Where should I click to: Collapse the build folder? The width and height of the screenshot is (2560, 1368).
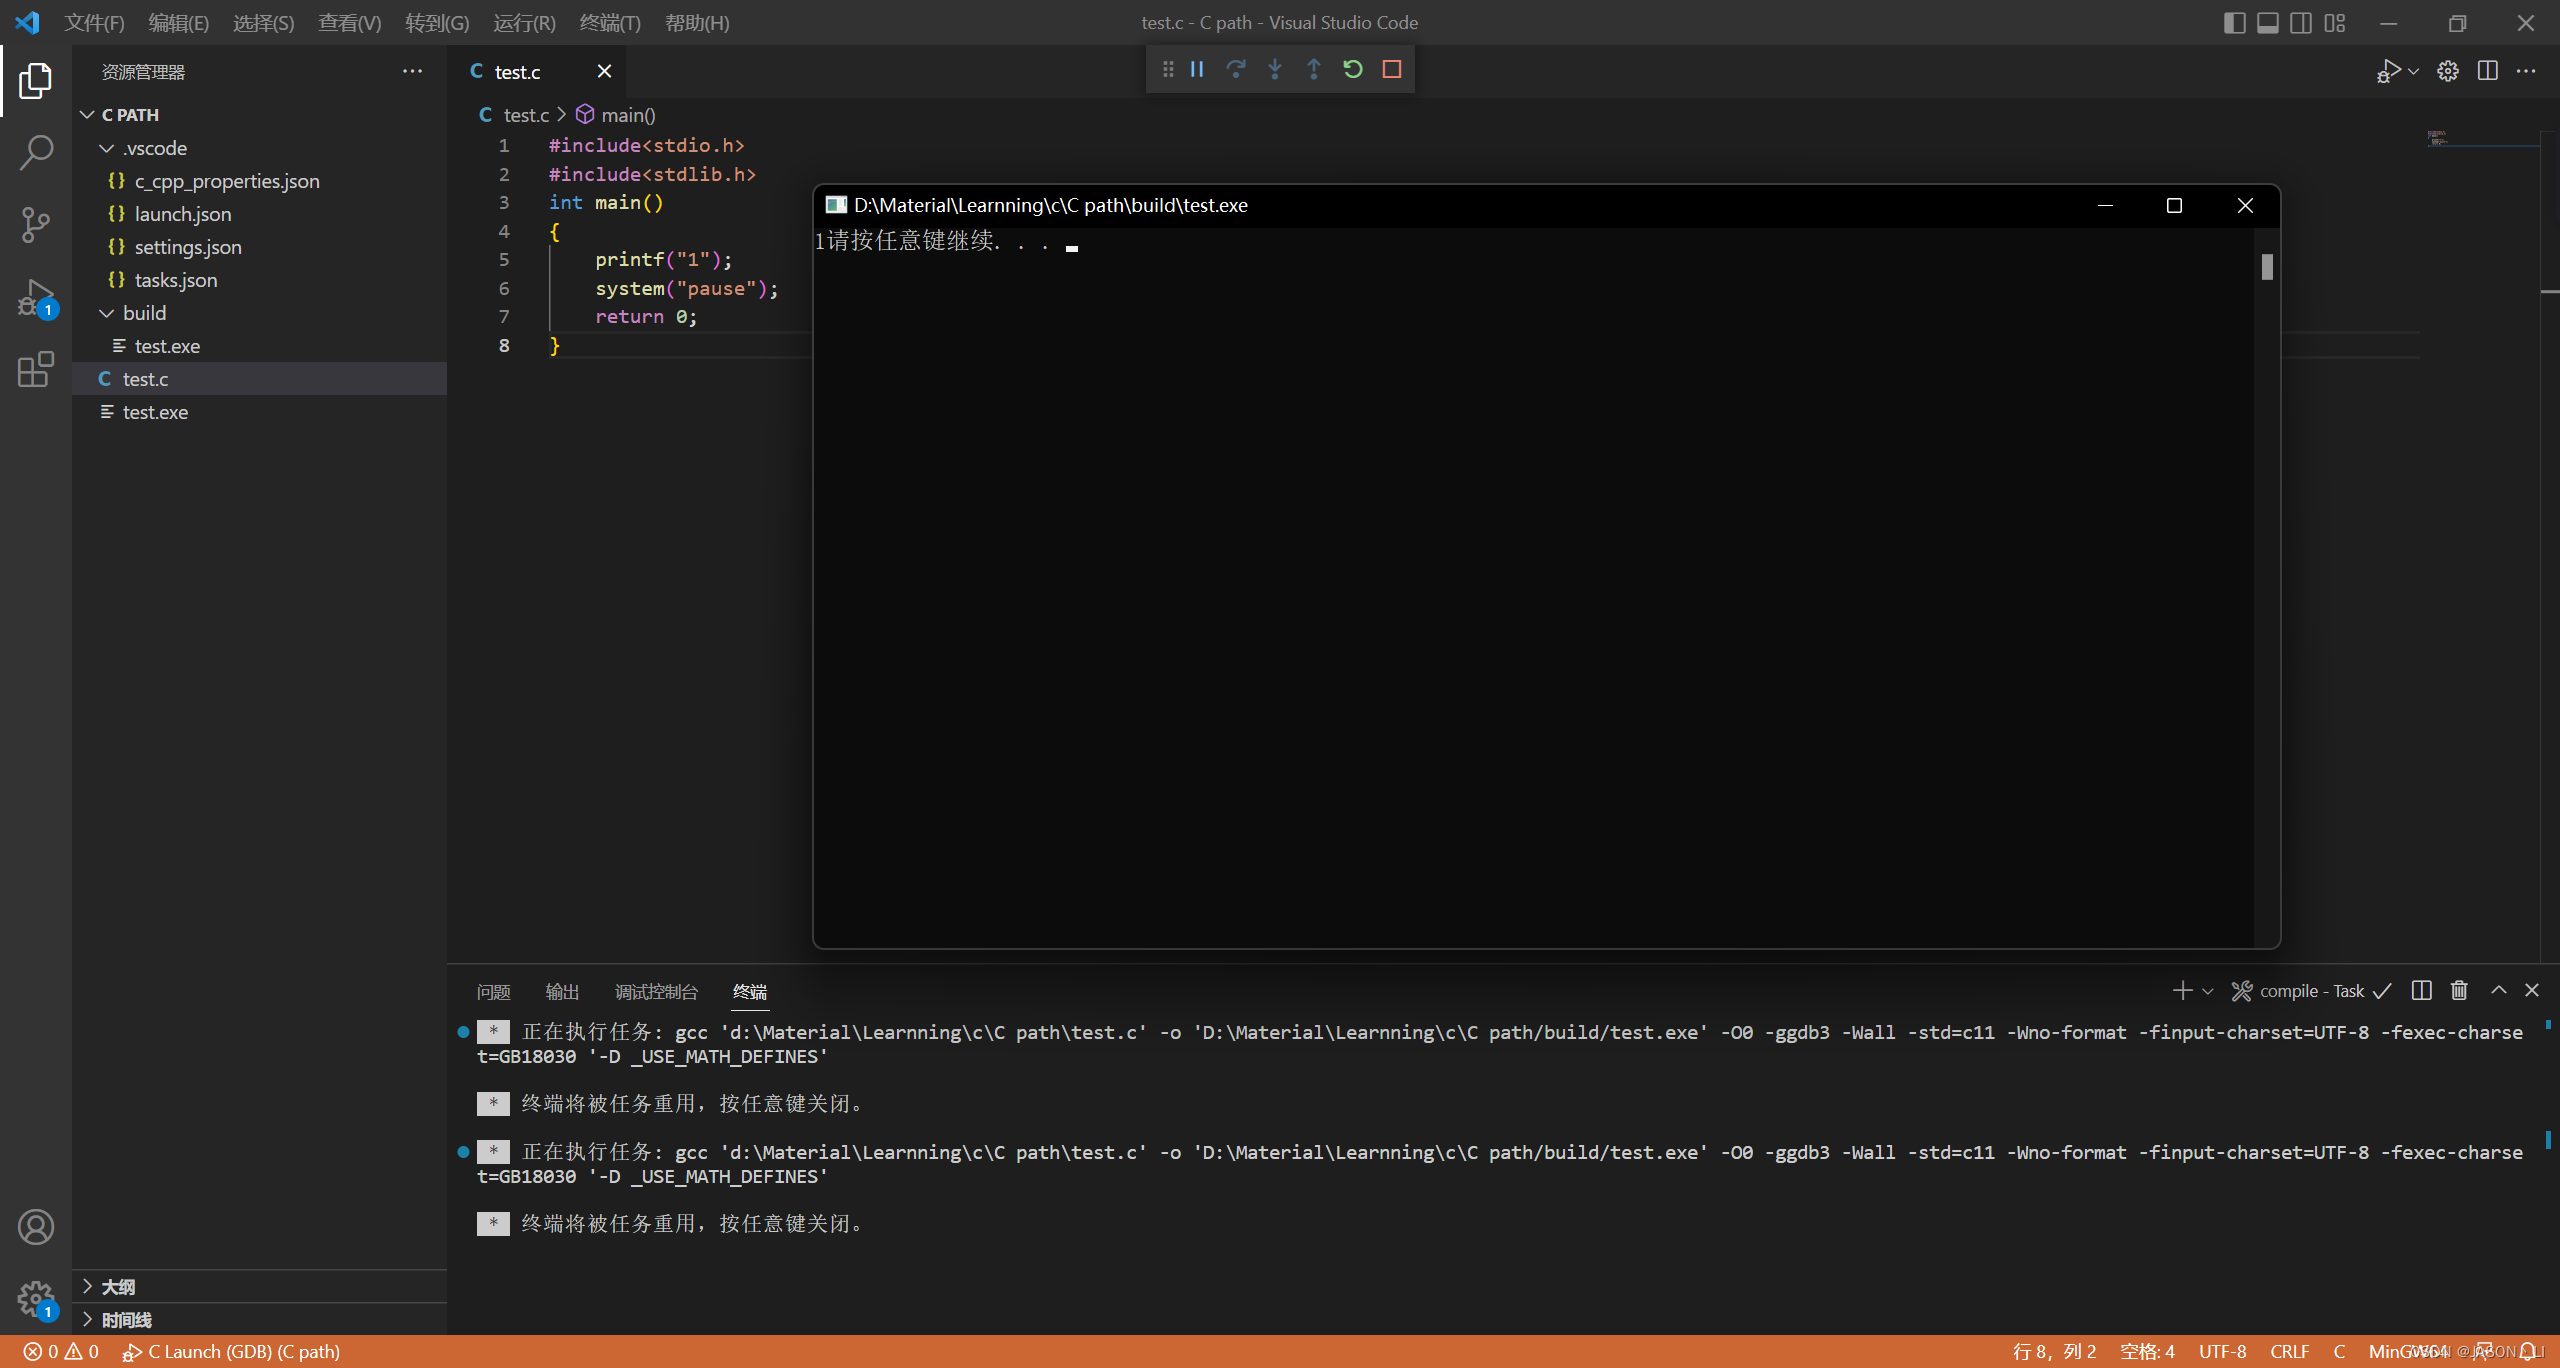point(107,312)
